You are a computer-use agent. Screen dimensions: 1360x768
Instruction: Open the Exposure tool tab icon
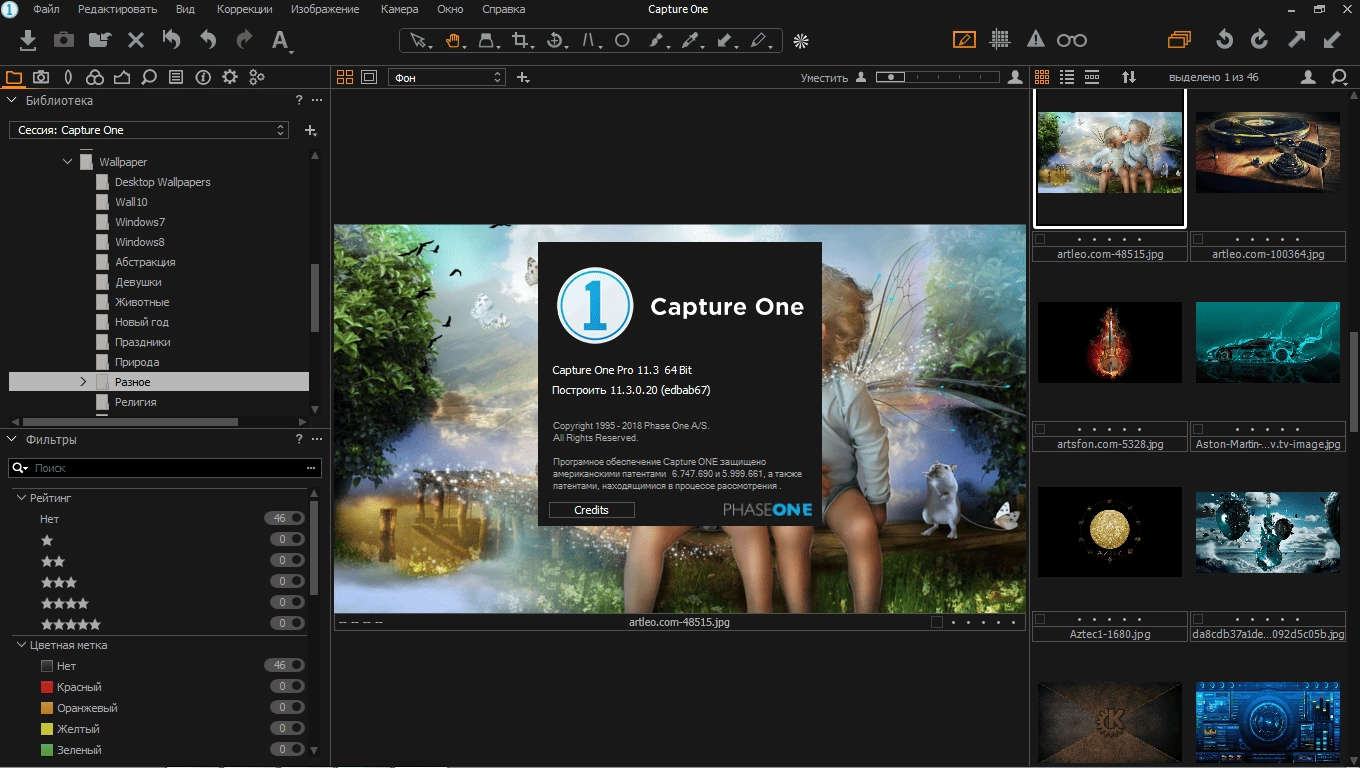(122, 77)
